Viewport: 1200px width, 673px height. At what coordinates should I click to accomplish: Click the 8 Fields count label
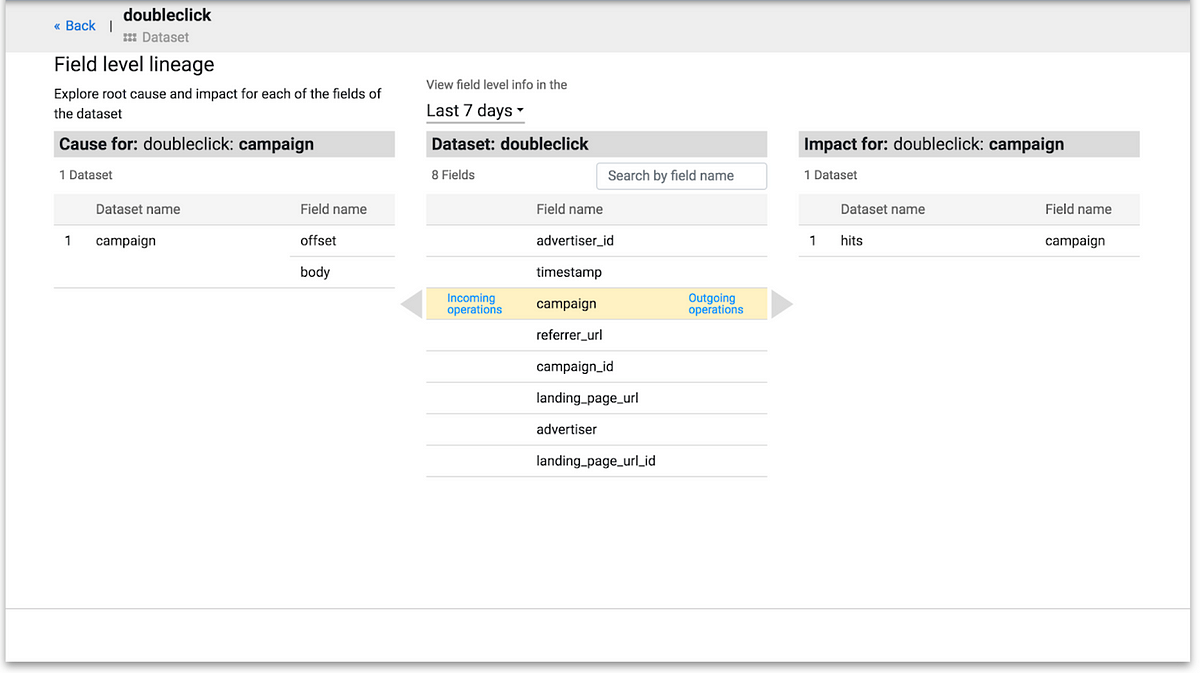pyautogui.click(x=453, y=175)
